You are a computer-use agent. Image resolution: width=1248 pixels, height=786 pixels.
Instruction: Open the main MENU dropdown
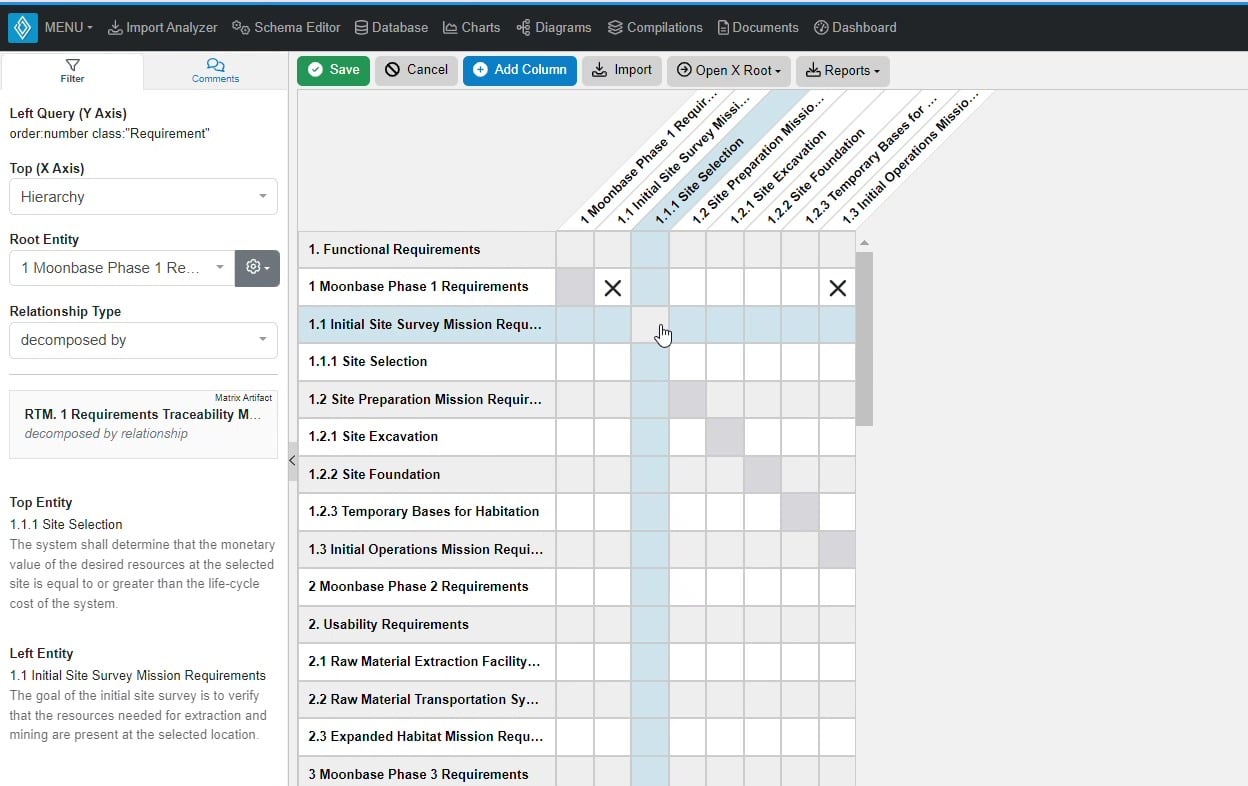68,28
